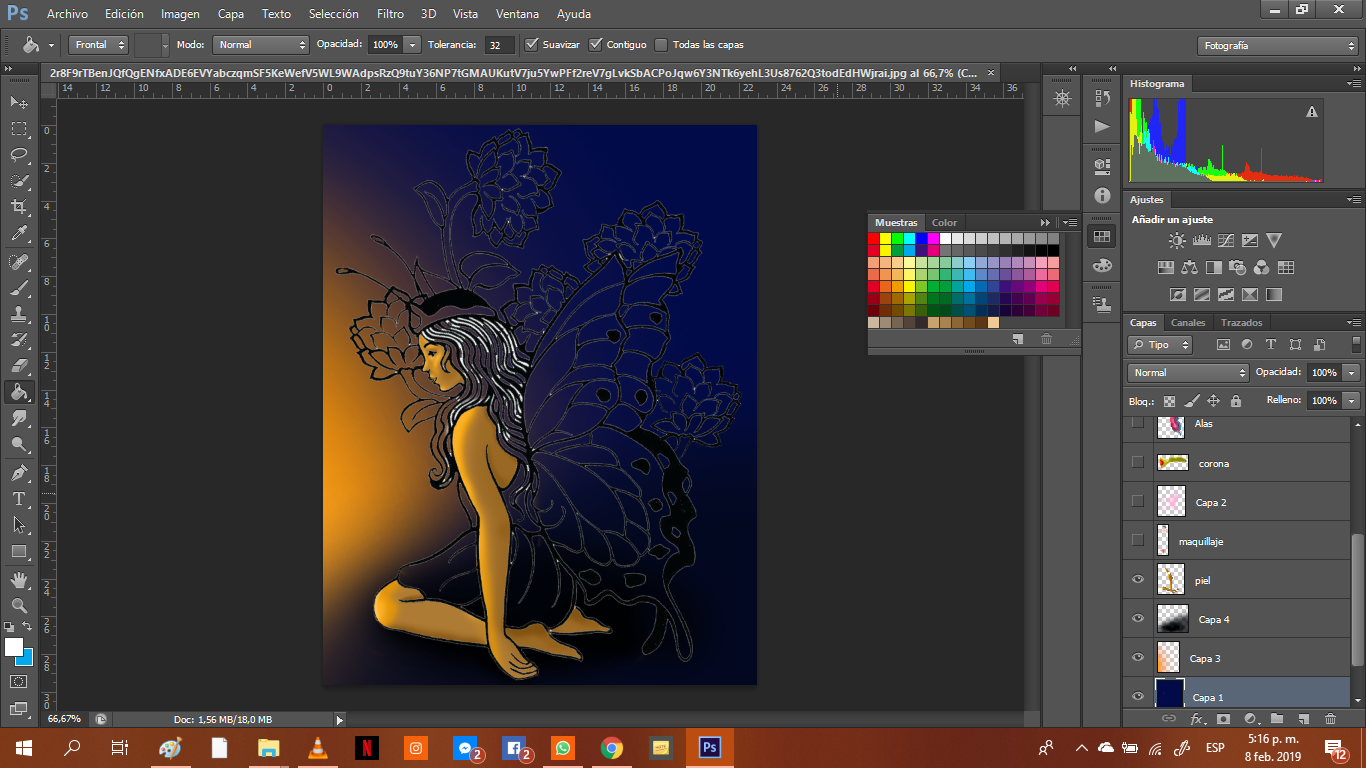Enable the Todas las capas checkbox
The height and width of the screenshot is (768, 1366).
pos(661,45)
